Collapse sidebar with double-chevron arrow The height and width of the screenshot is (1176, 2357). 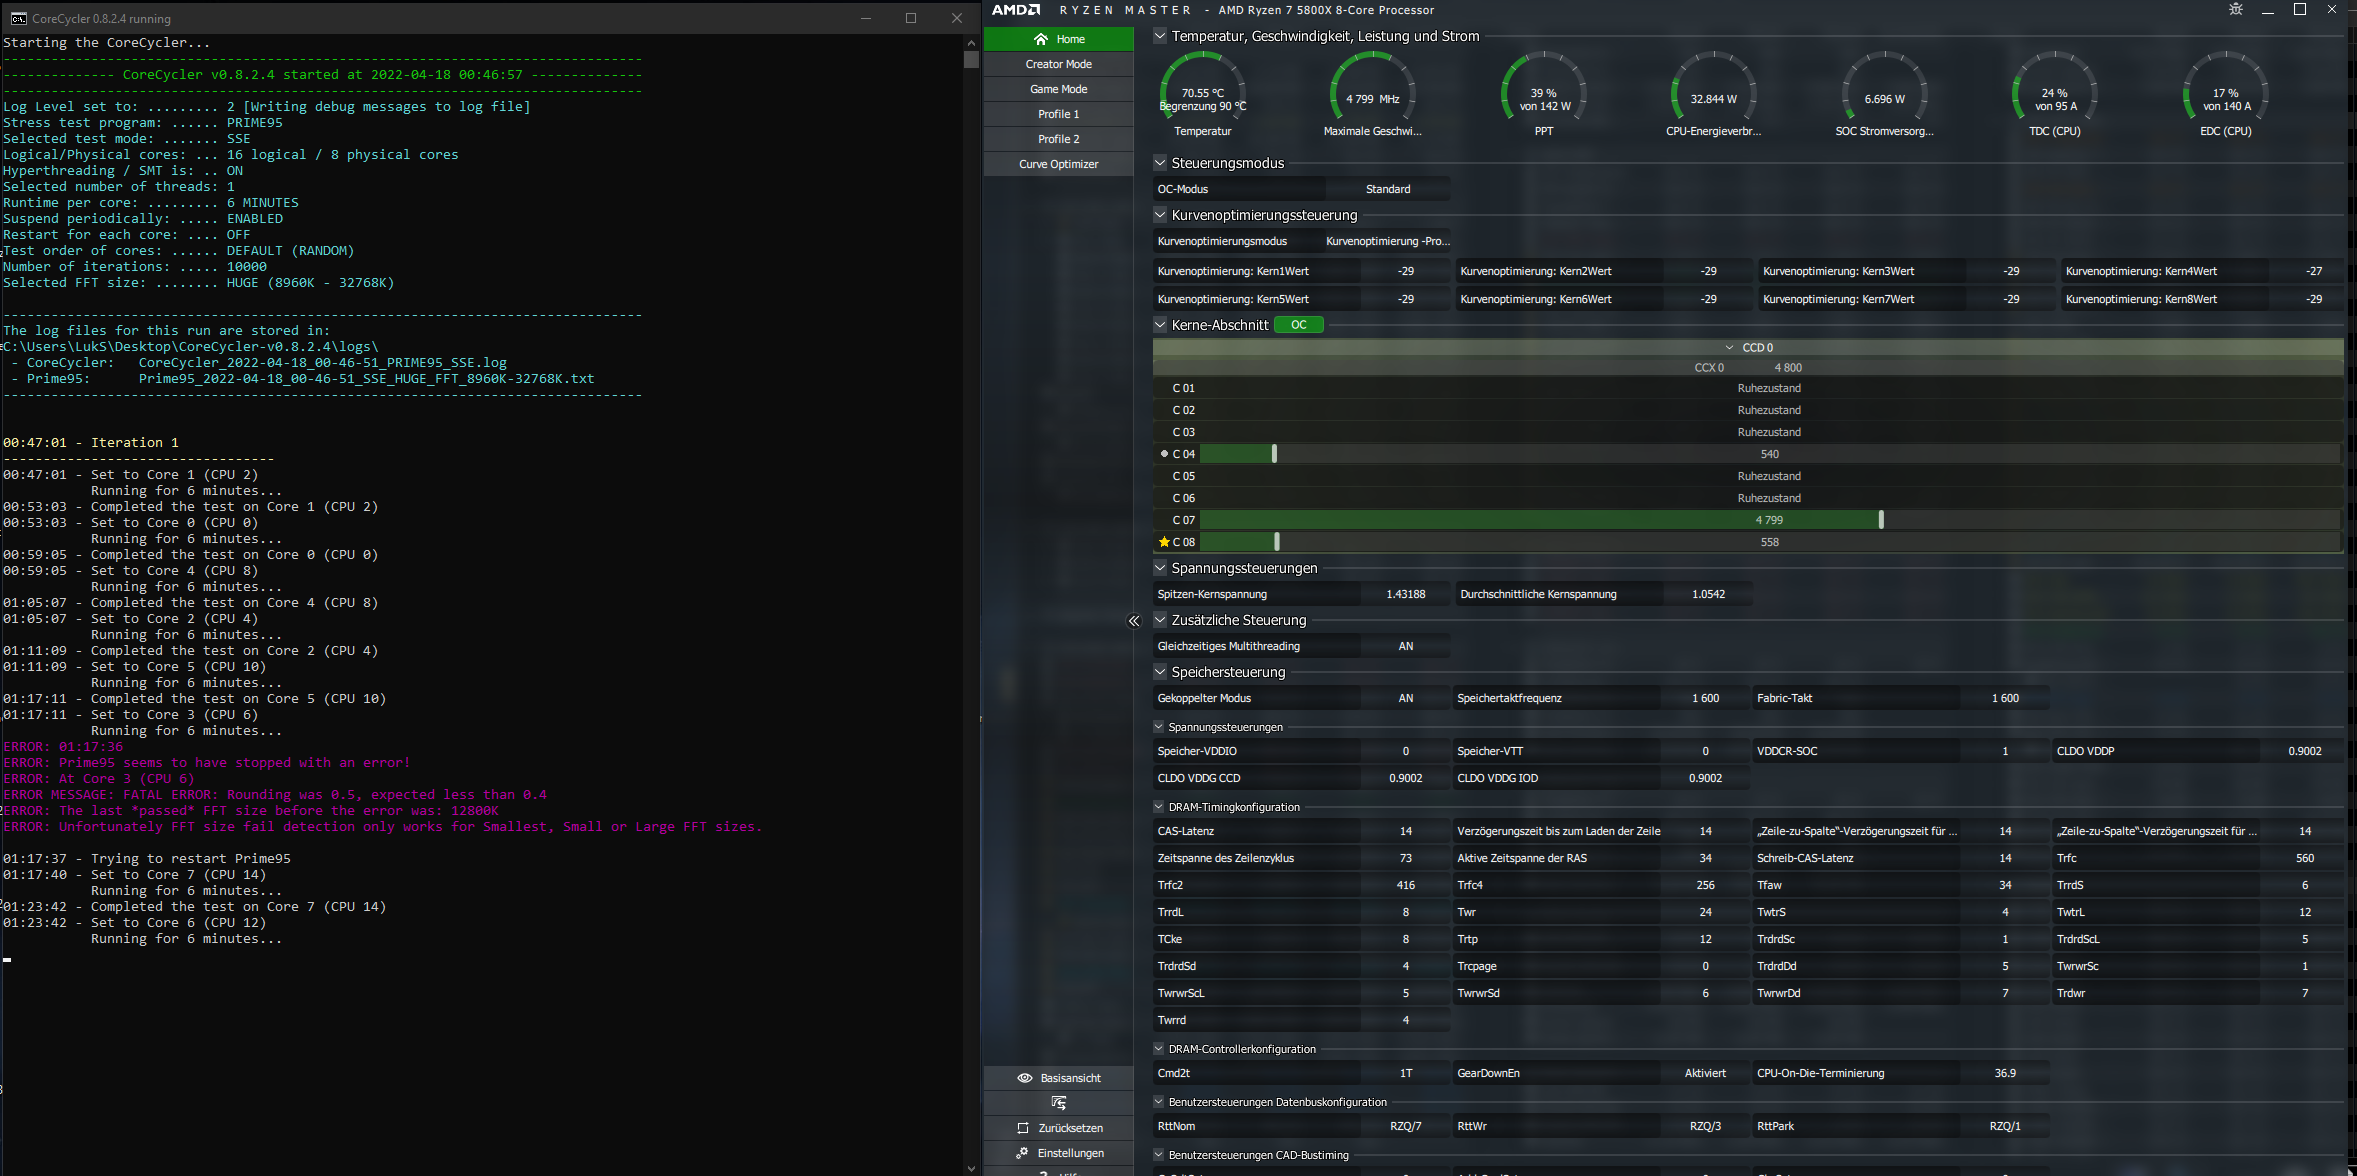[x=1134, y=621]
